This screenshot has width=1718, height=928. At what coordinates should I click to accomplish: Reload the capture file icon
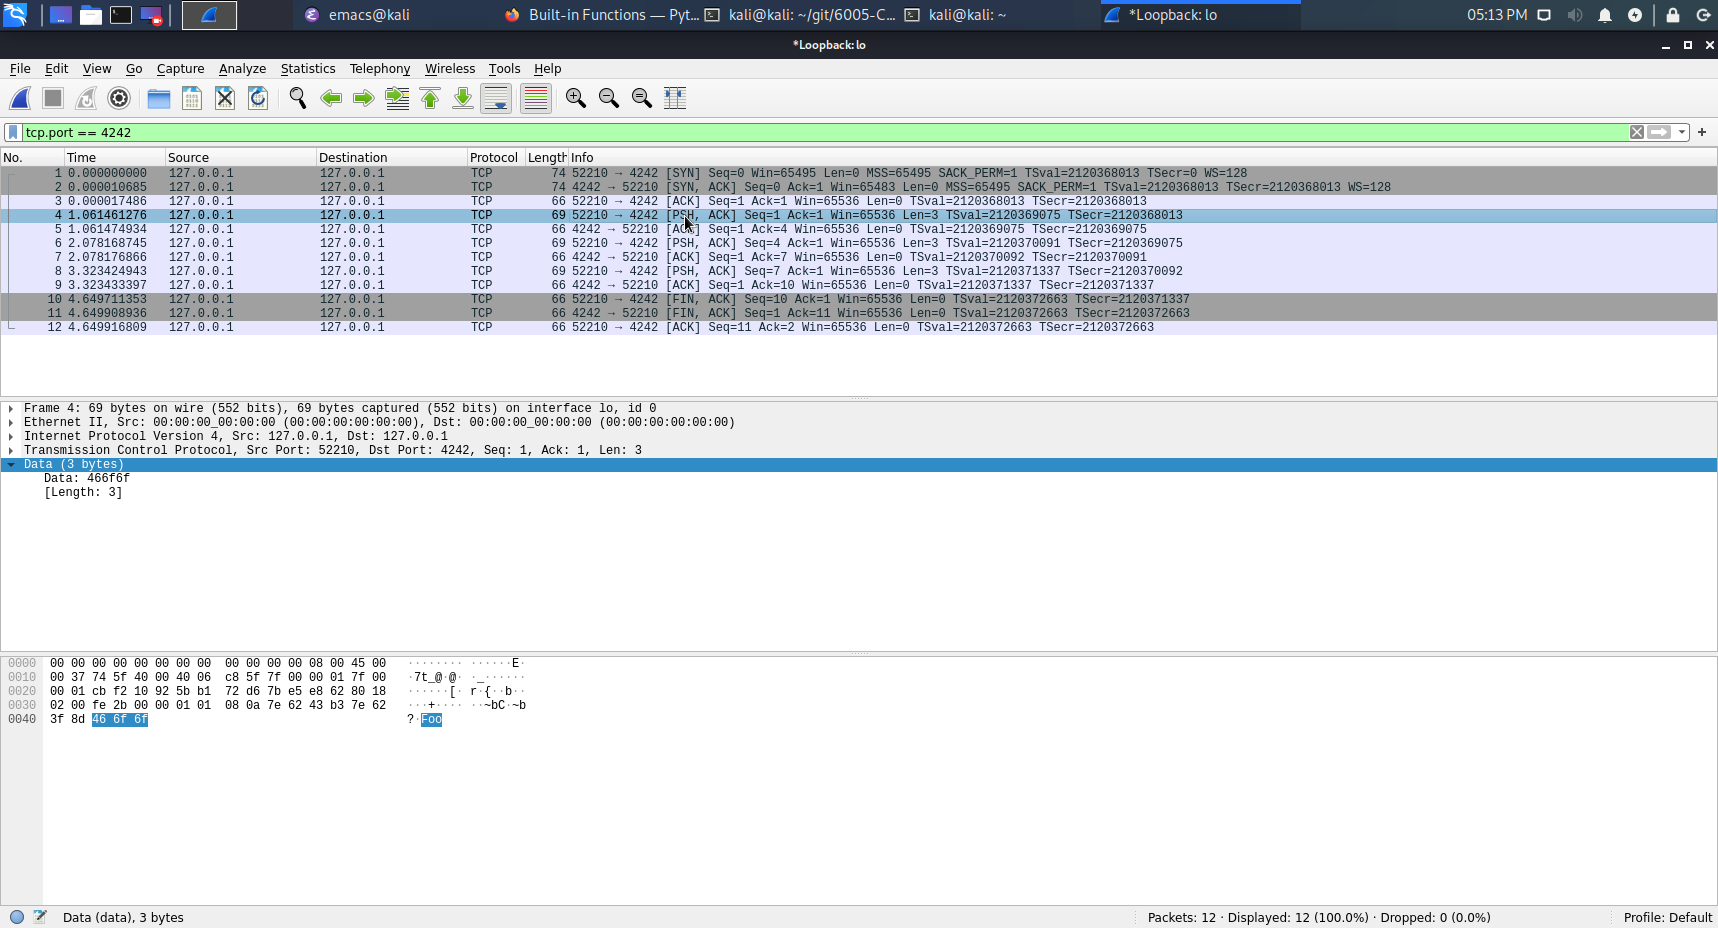click(258, 98)
